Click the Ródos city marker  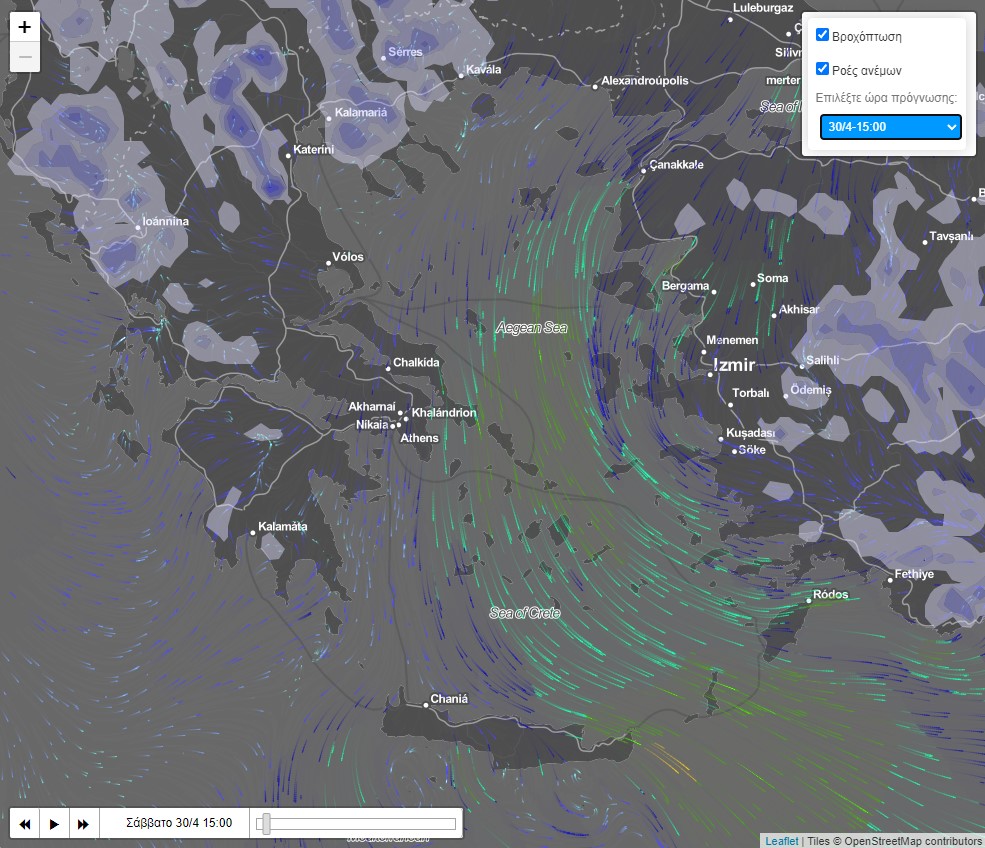[x=809, y=600]
